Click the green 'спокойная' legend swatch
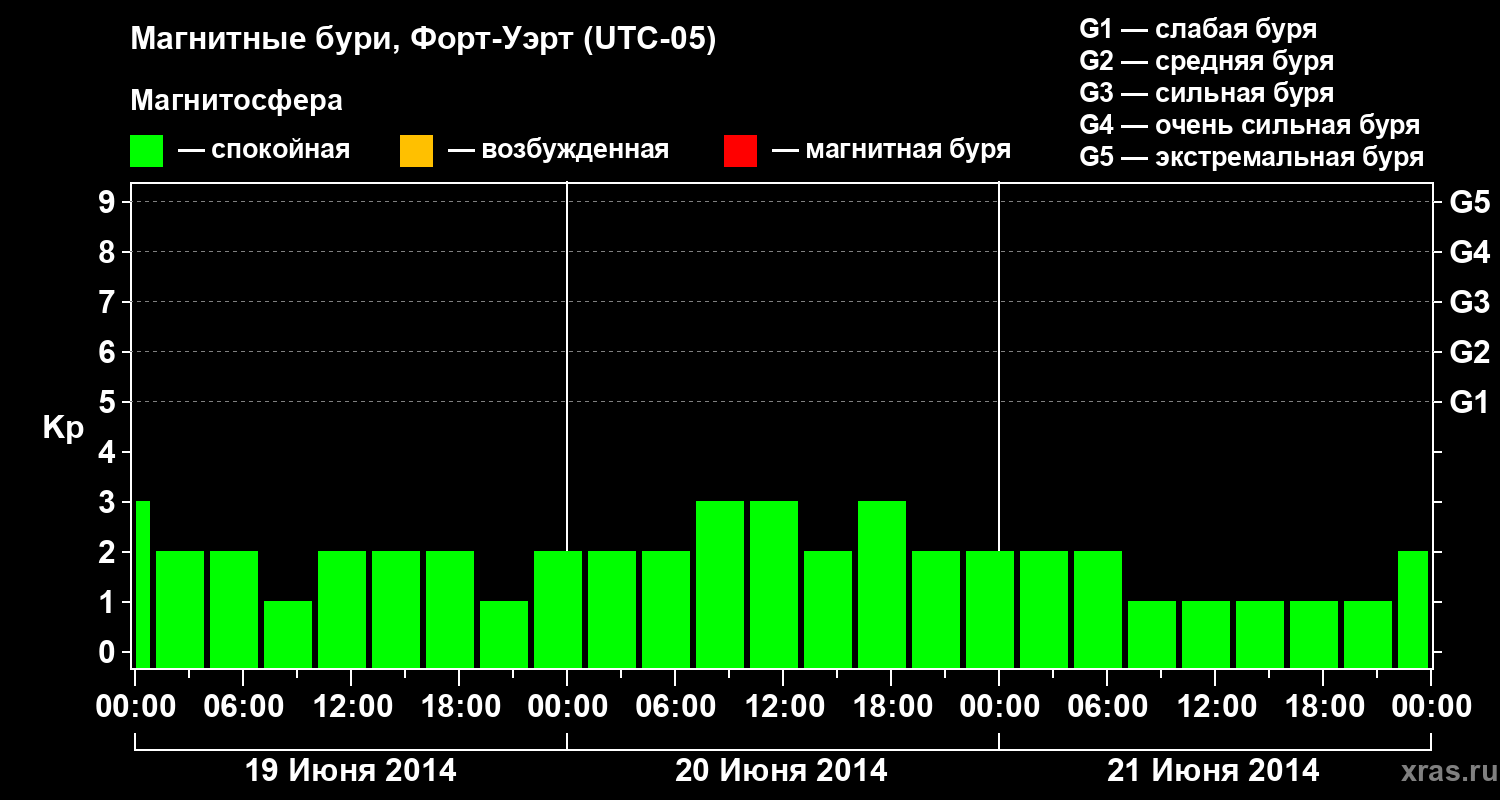Screen dimensions: 1500x800 click(x=147, y=151)
